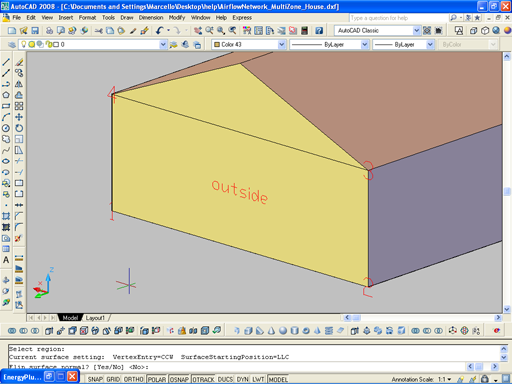512x384 pixels.
Task: Open the File menu
Action: [17, 18]
